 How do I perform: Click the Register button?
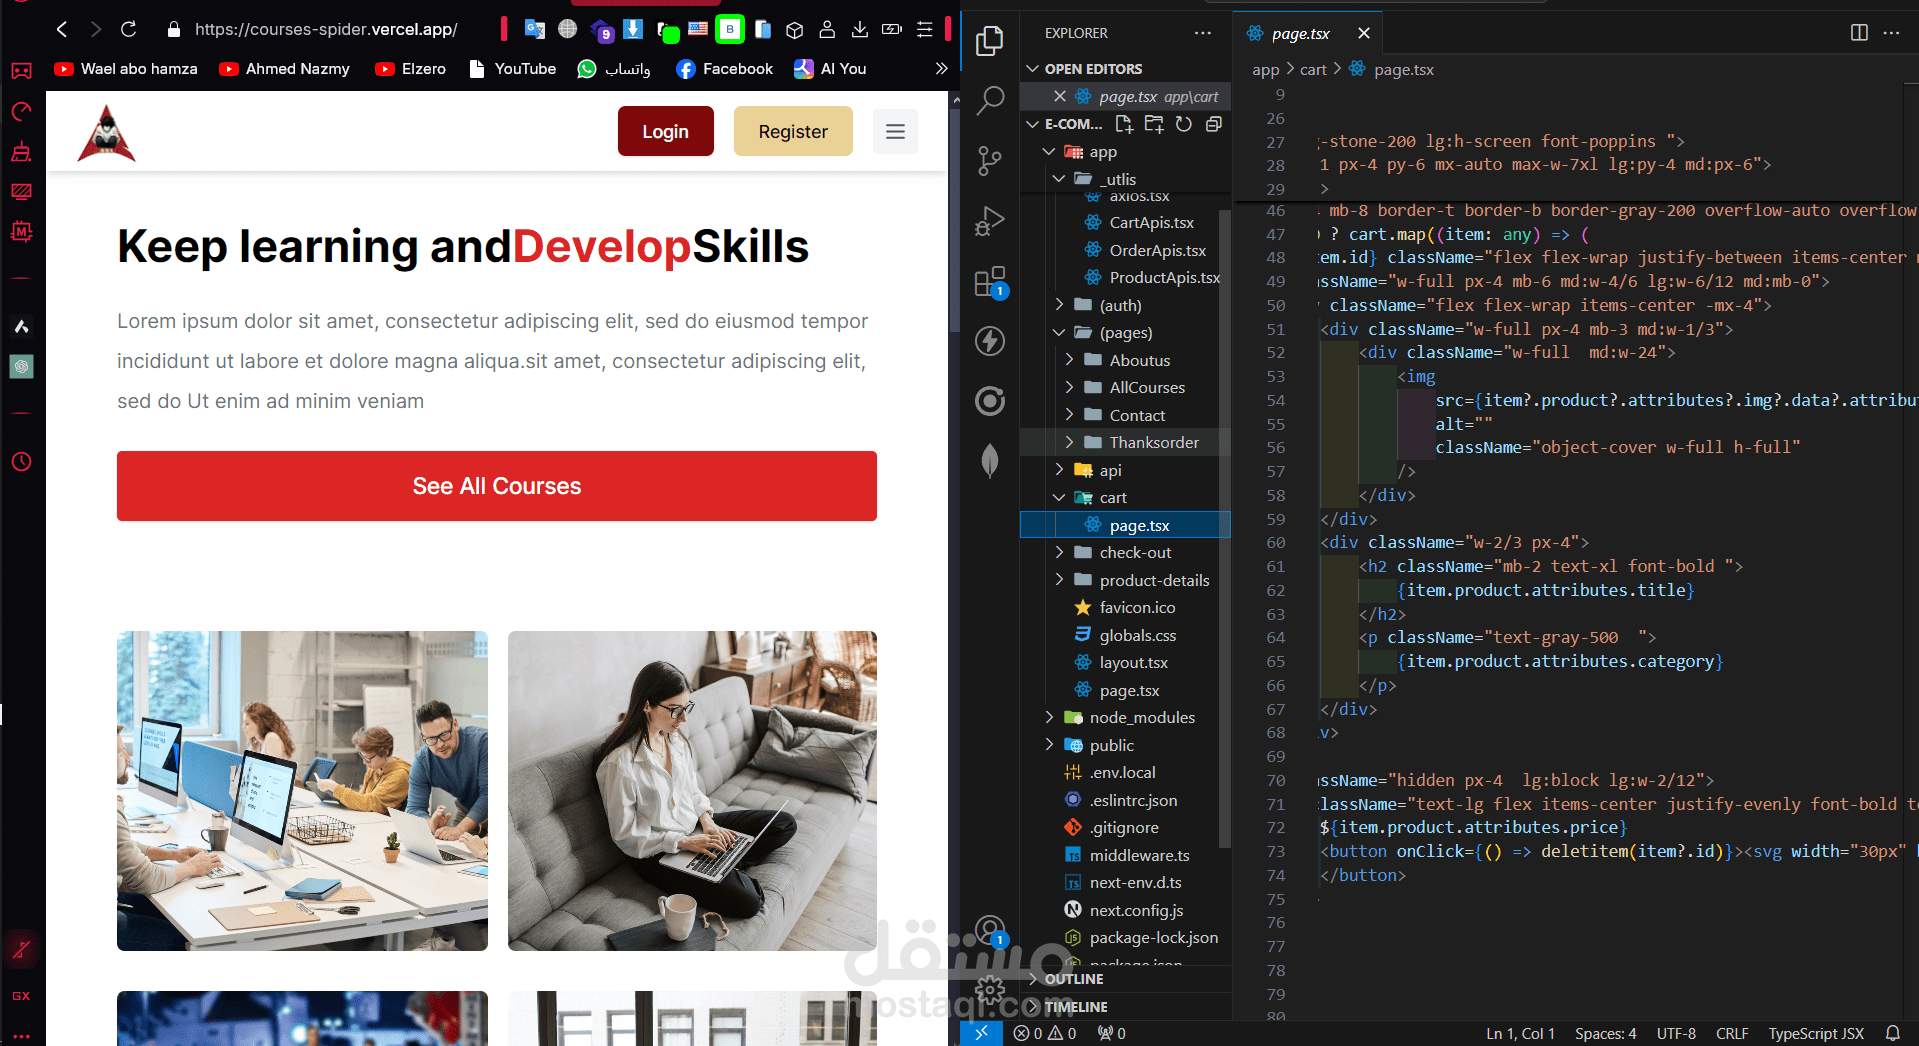point(793,131)
